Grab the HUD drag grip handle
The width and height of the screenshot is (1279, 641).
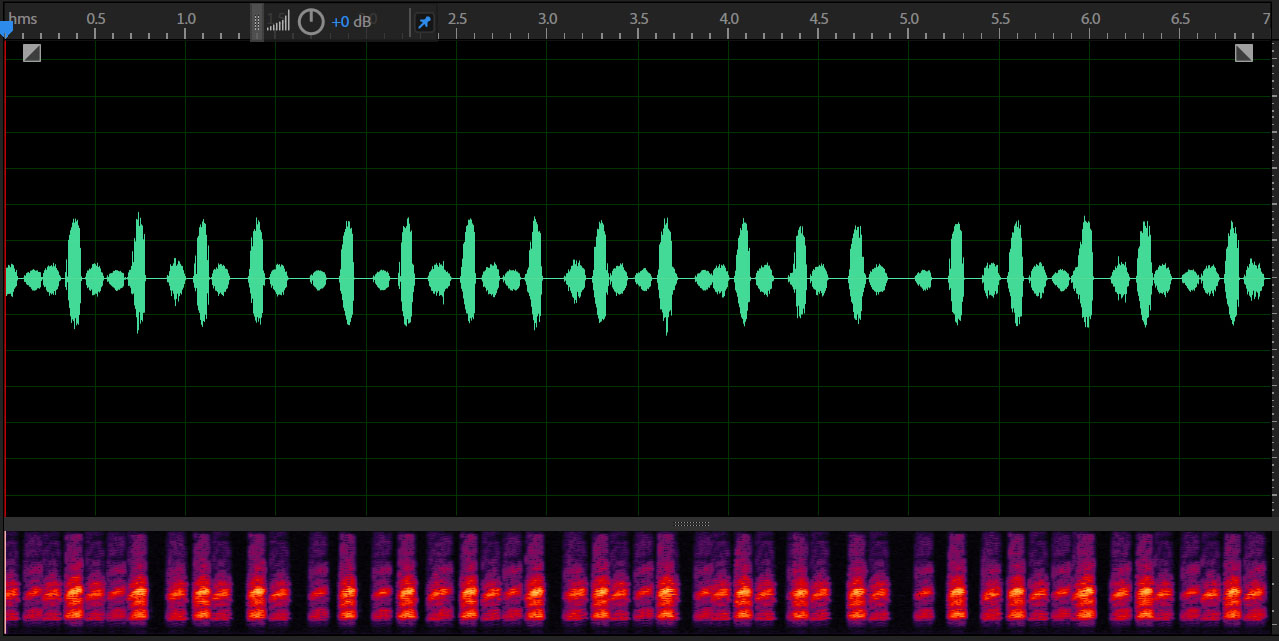point(257,21)
